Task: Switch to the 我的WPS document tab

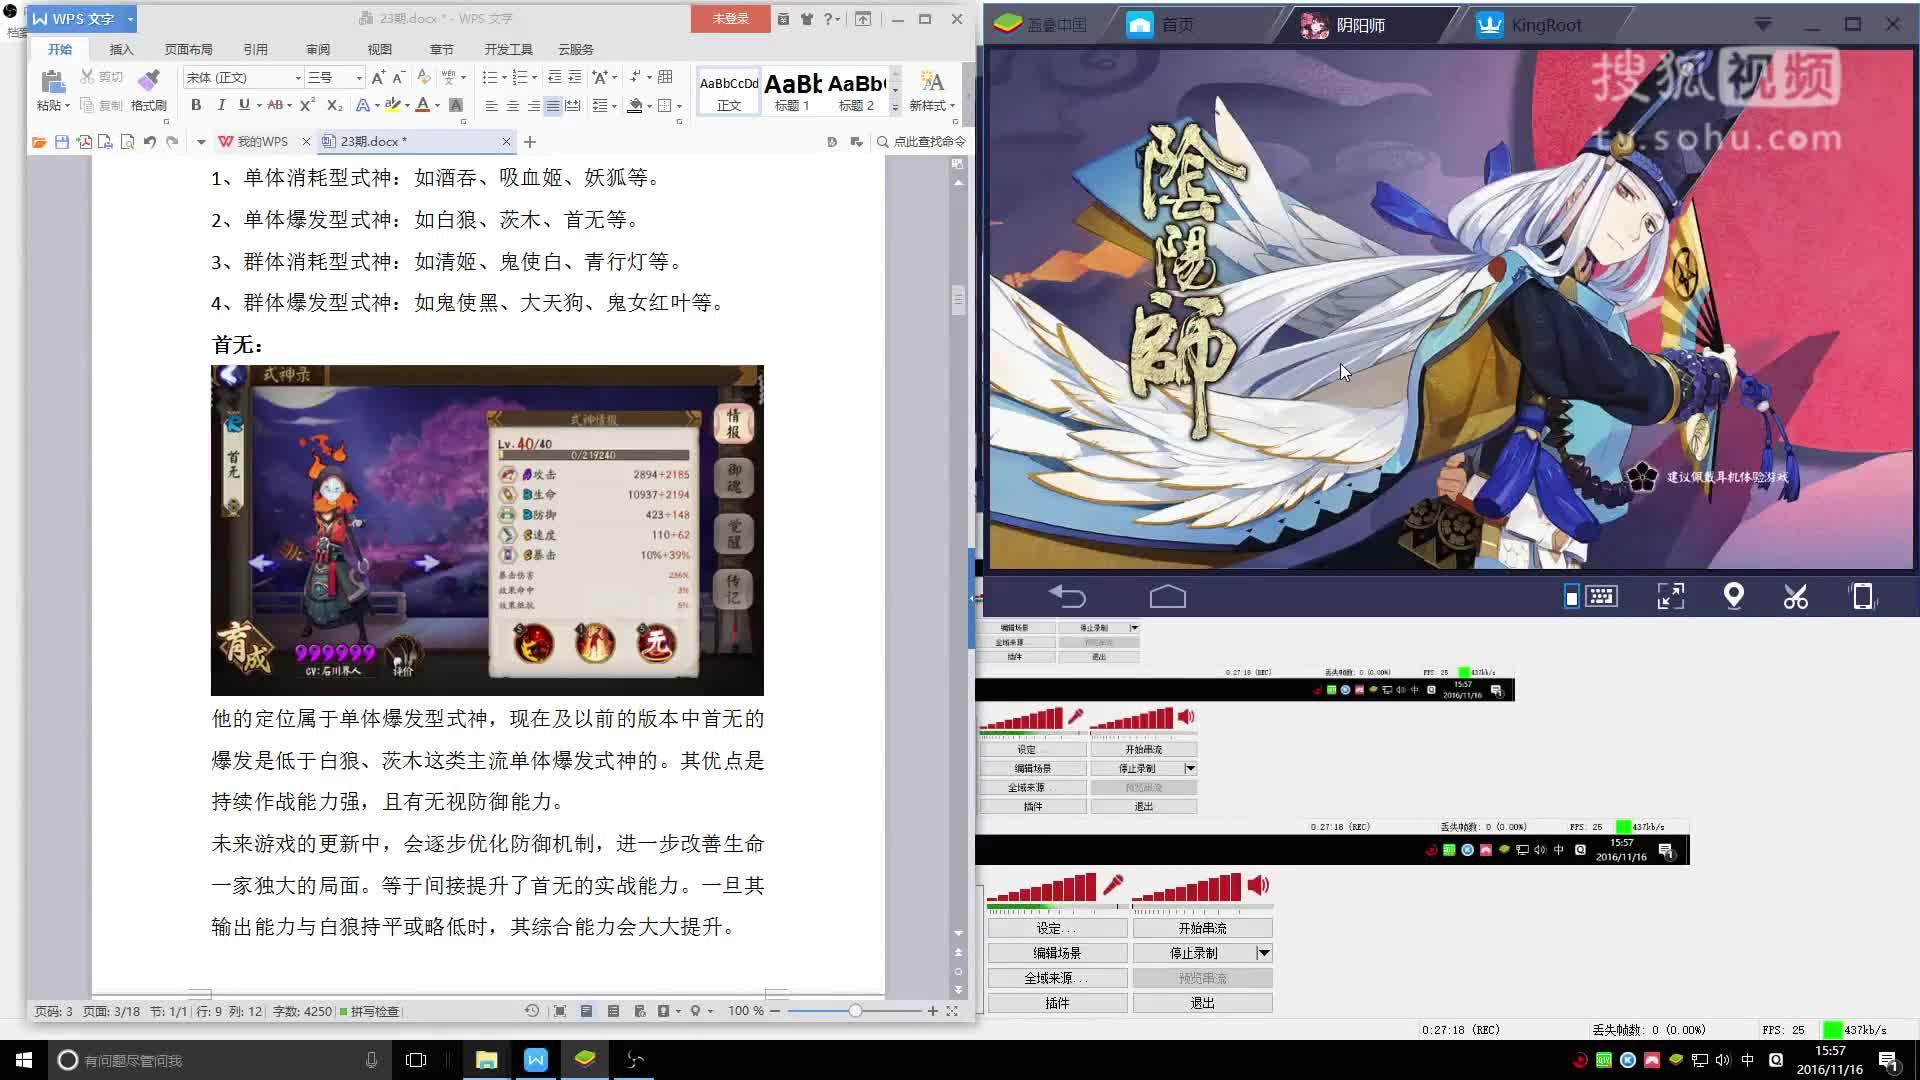Action: 262,142
